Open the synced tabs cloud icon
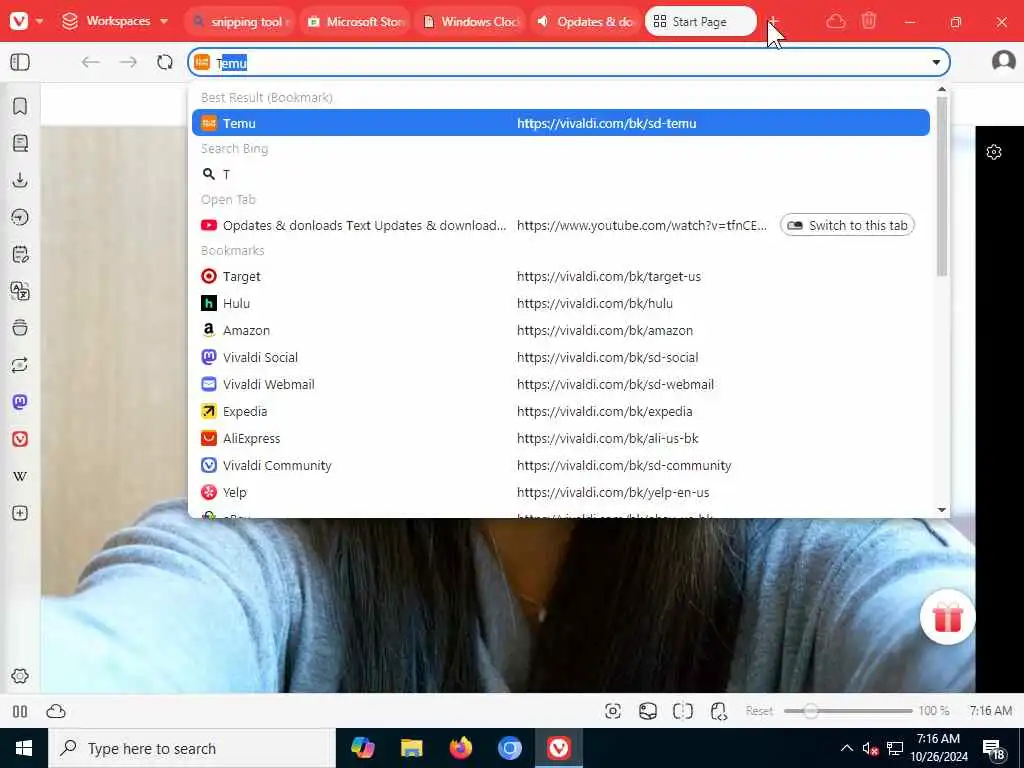 pos(835,22)
